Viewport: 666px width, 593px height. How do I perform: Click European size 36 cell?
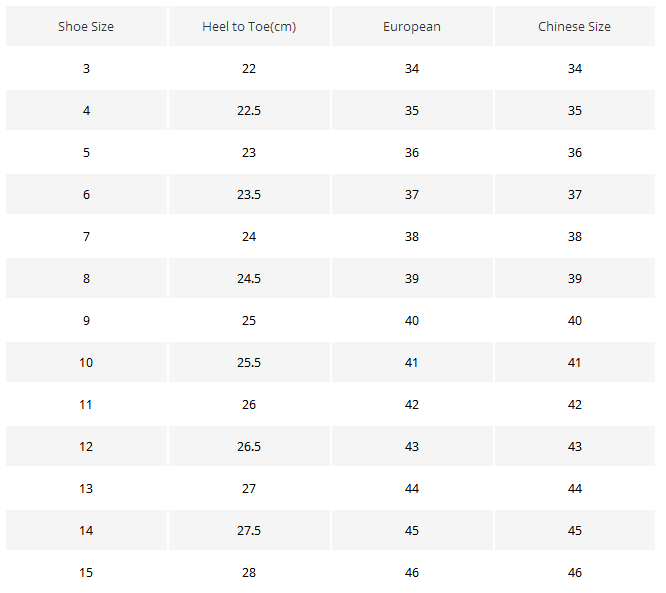pos(412,153)
